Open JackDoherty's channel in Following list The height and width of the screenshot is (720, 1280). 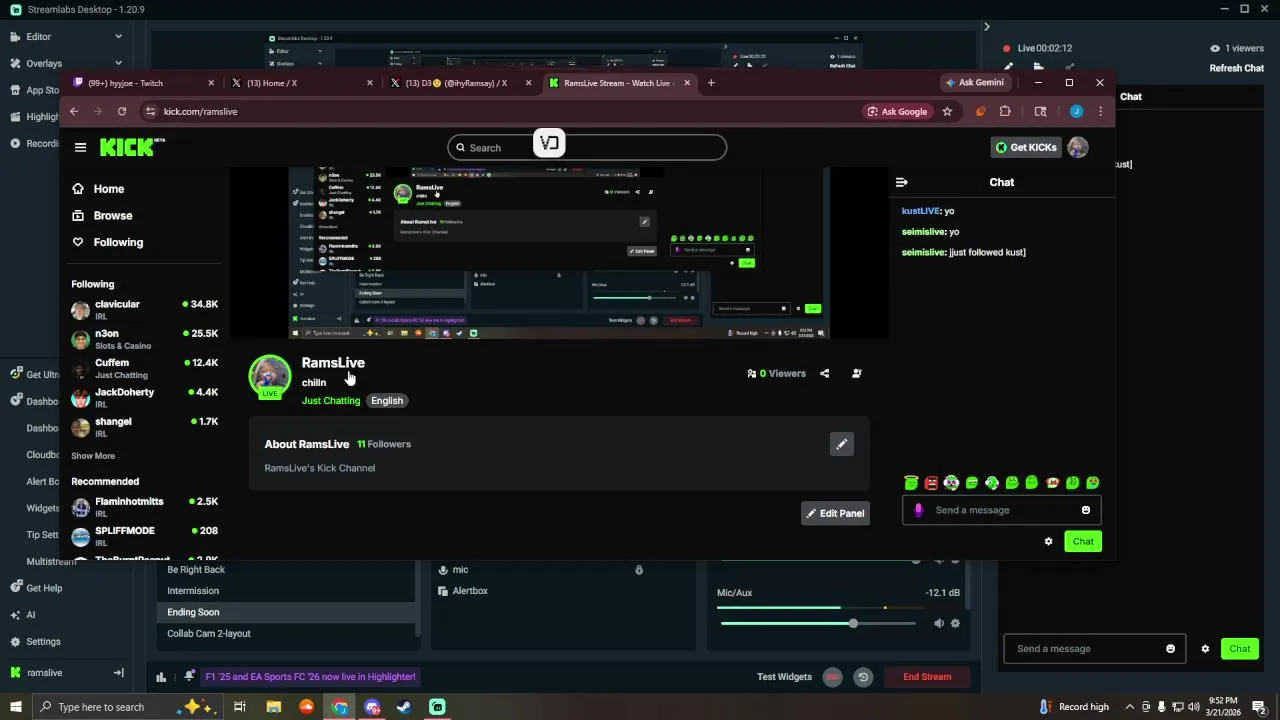(x=145, y=397)
